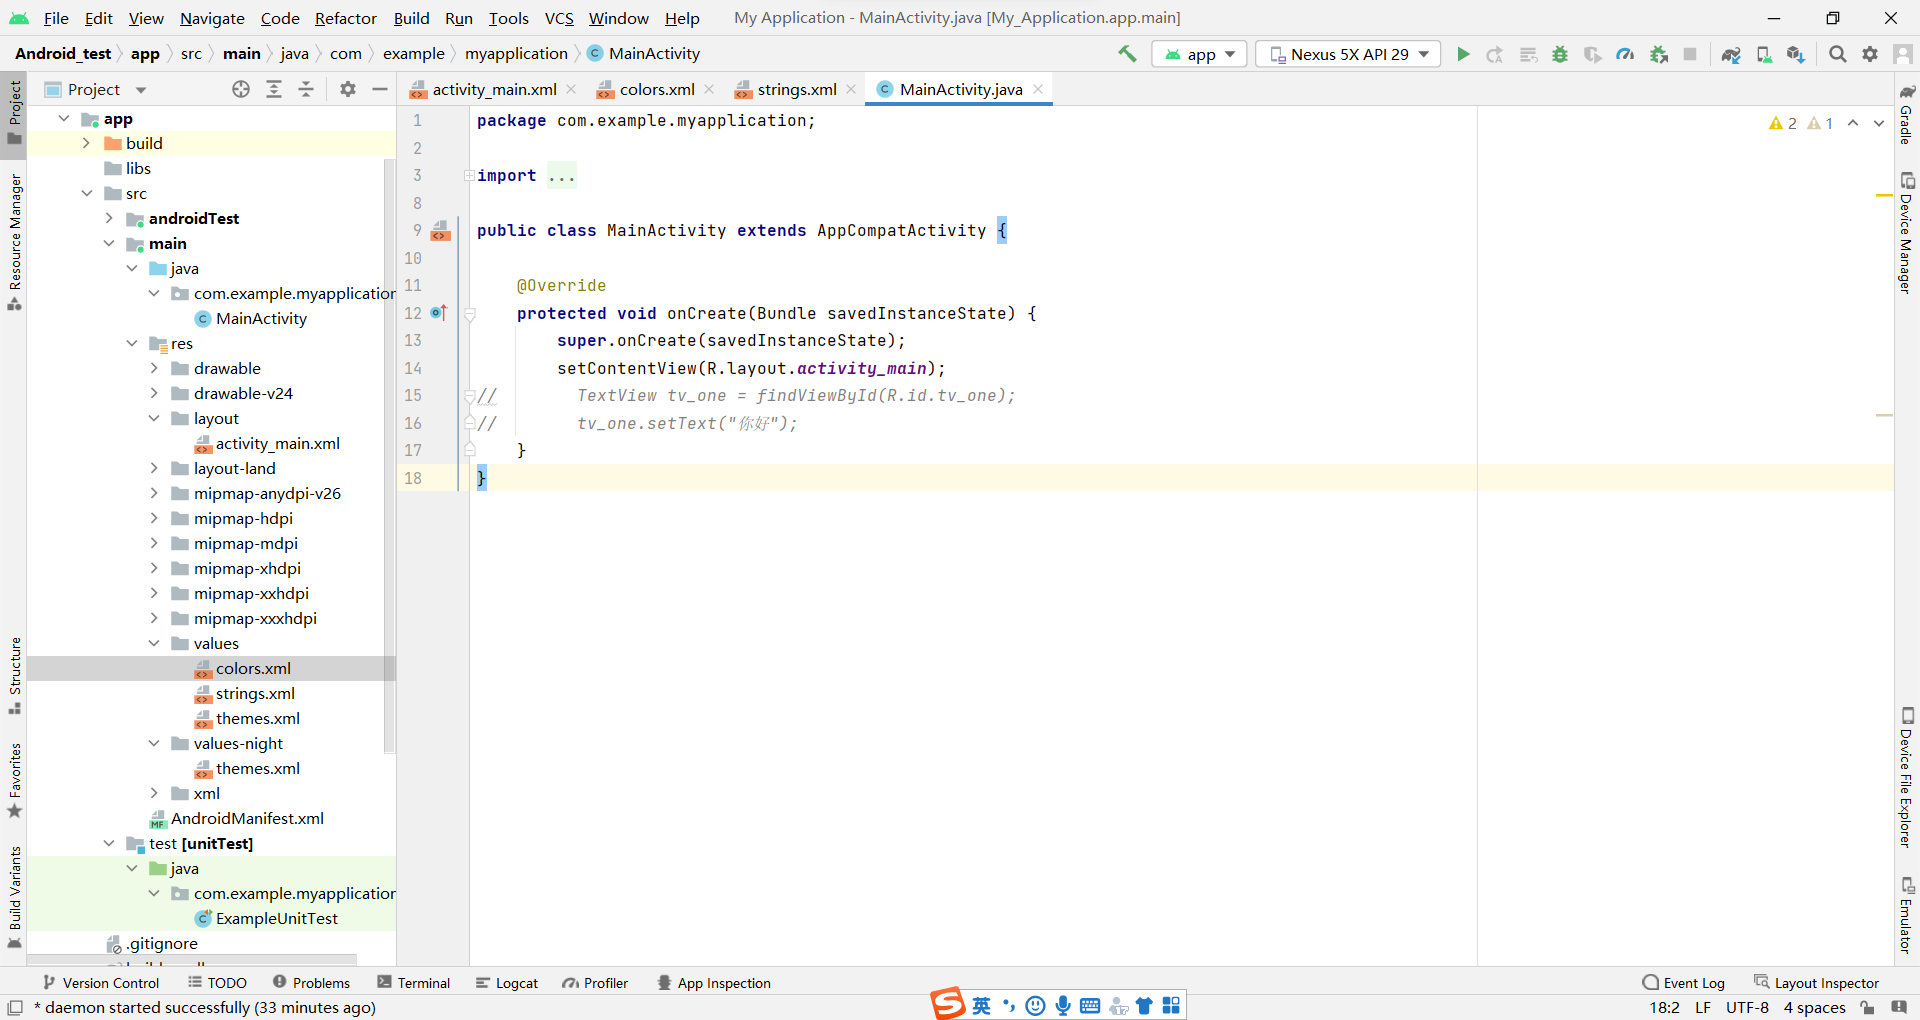Open the Event Log
Viewport: 1920px width, 1020px height.
pyautogui.click(x=1692, y=983)
